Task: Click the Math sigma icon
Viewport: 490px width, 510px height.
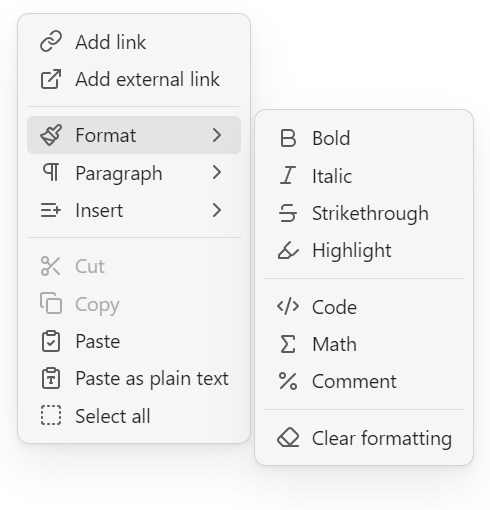Action: [x=288, y=344]
